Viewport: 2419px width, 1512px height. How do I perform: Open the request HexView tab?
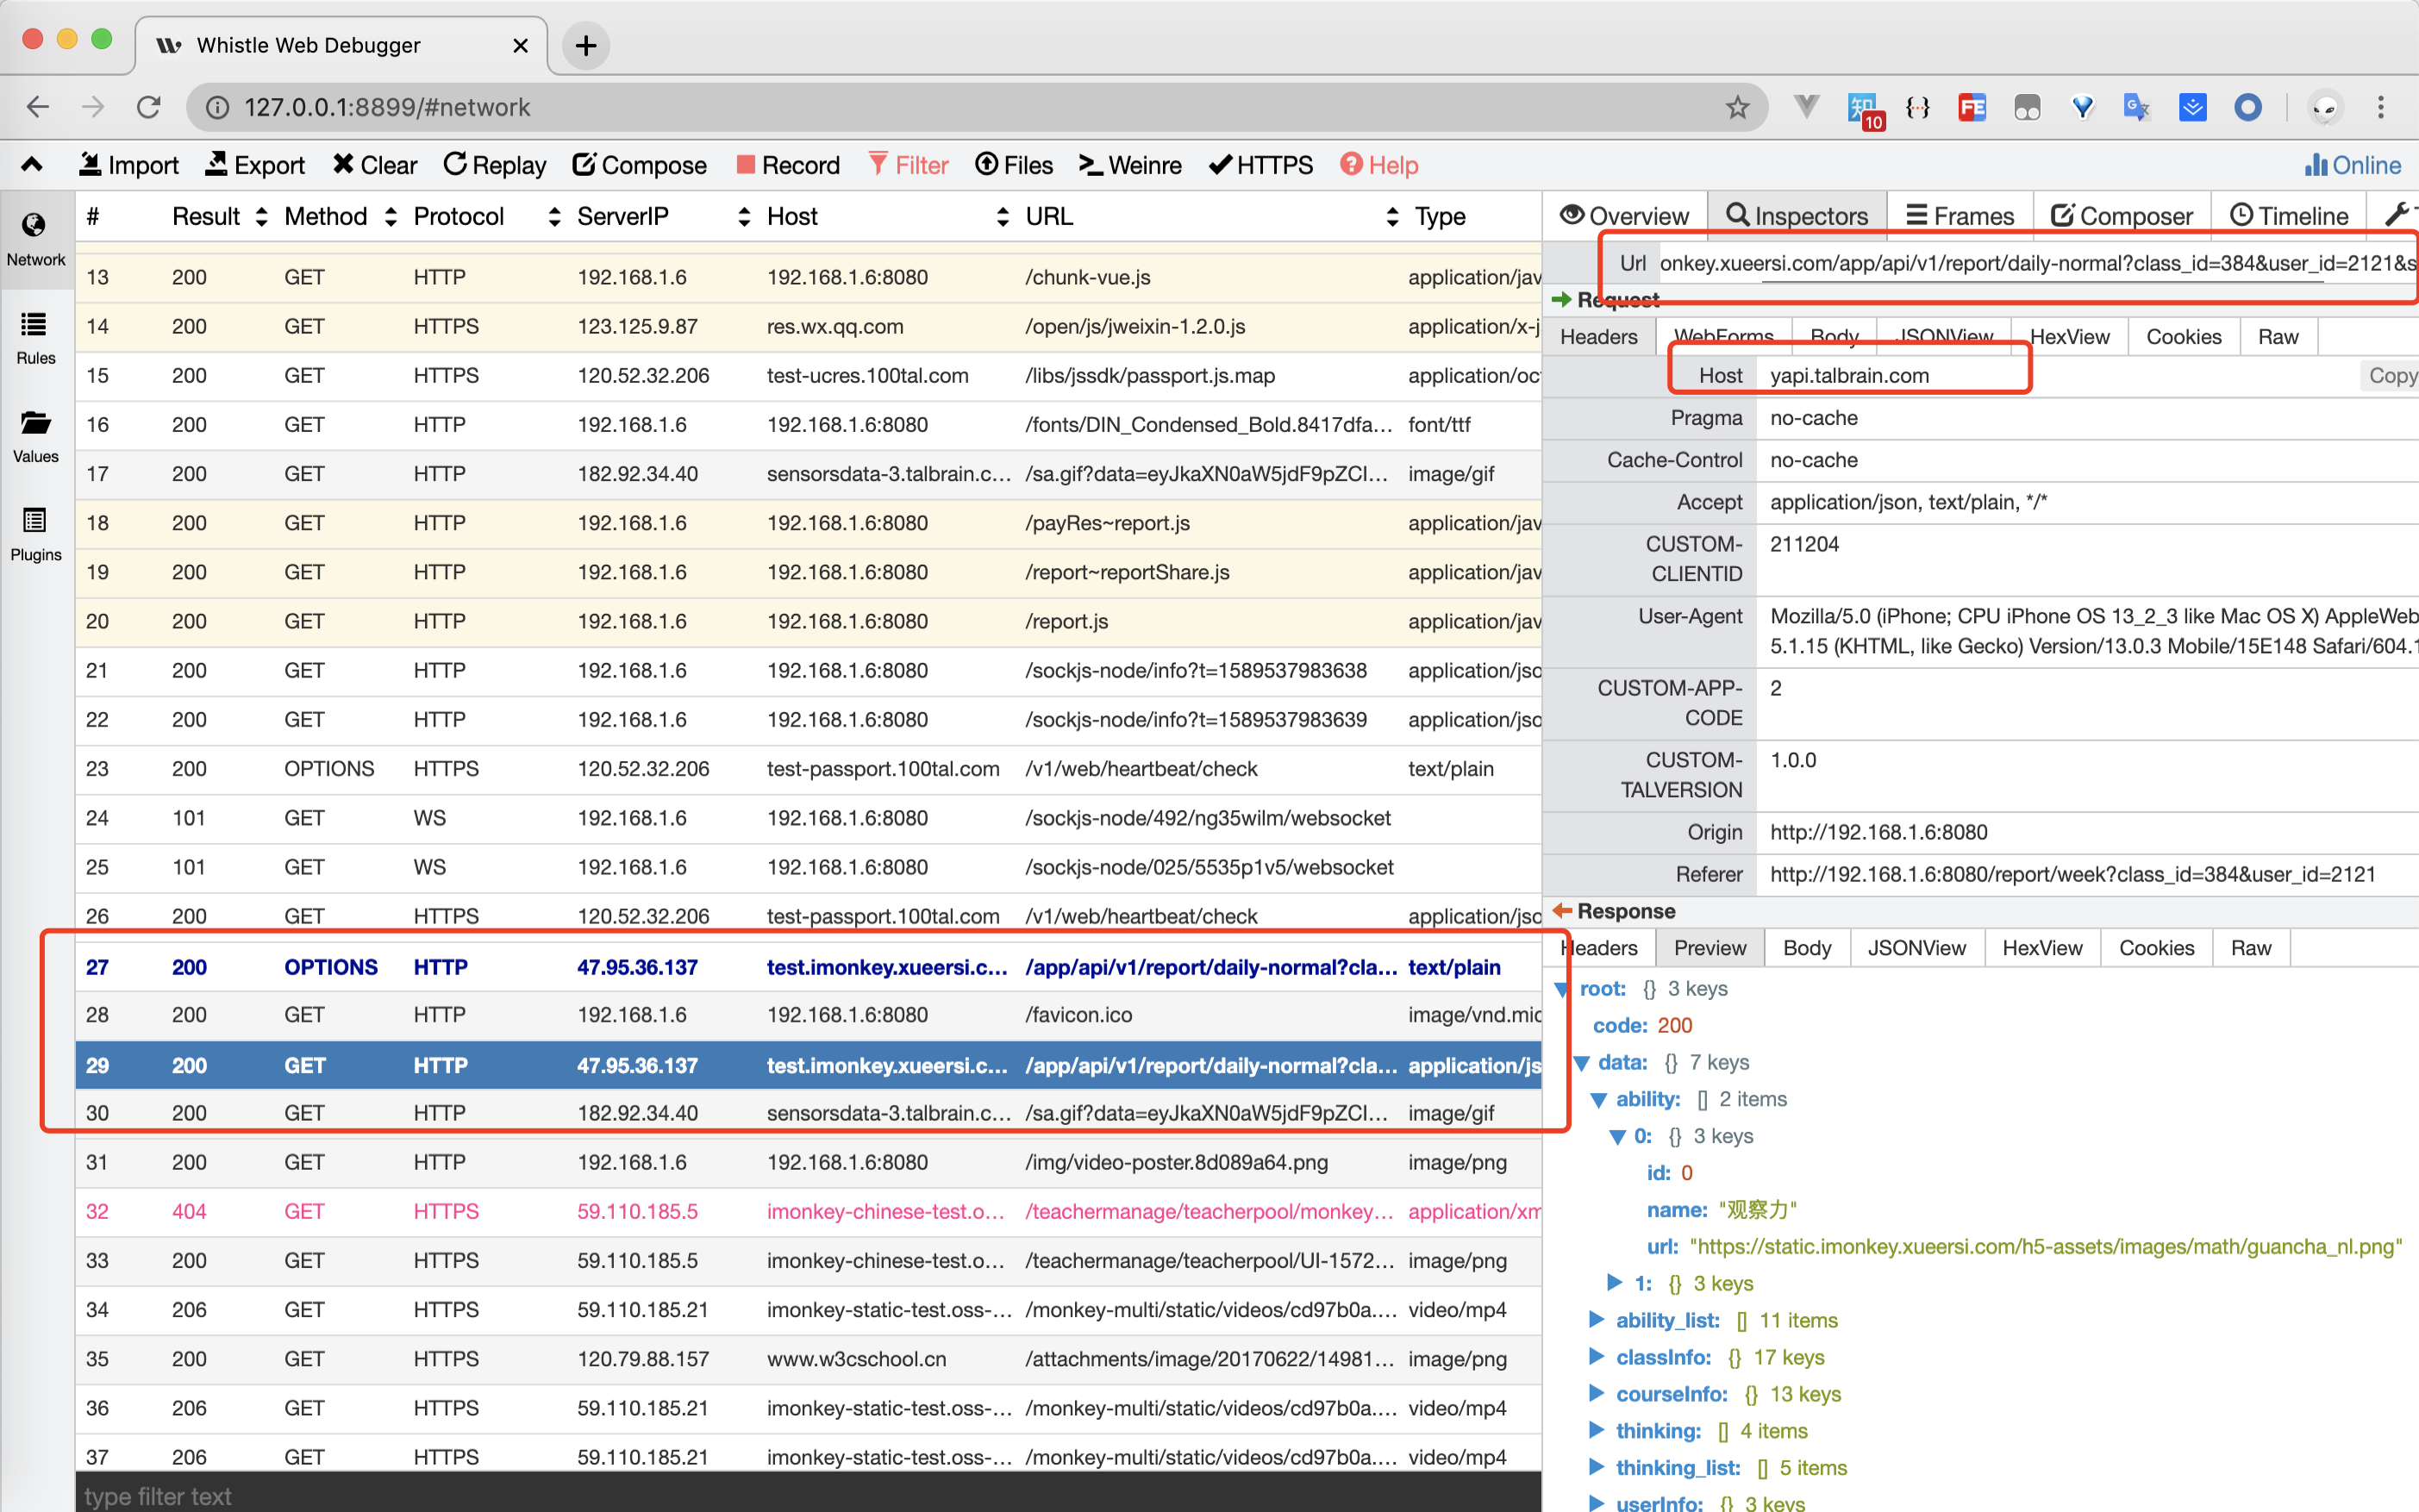pyautogui.click(x=2069, y=337)
